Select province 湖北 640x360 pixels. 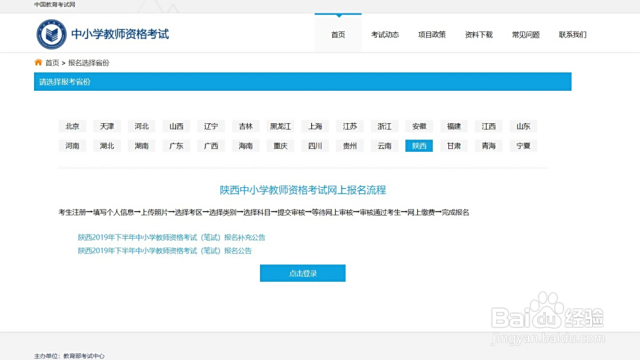tap(107, 146)
